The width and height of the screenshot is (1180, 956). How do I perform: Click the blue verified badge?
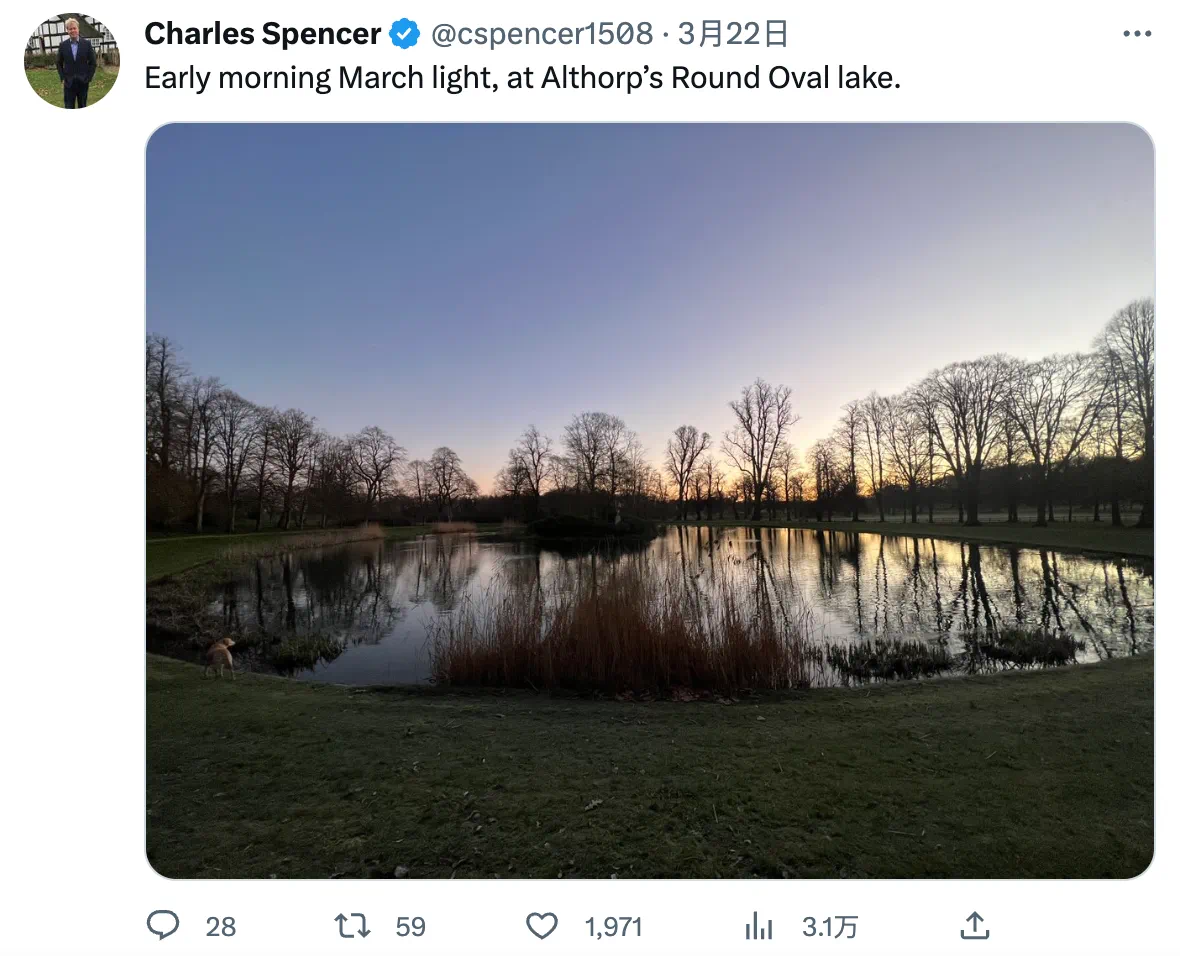point(405,34)
